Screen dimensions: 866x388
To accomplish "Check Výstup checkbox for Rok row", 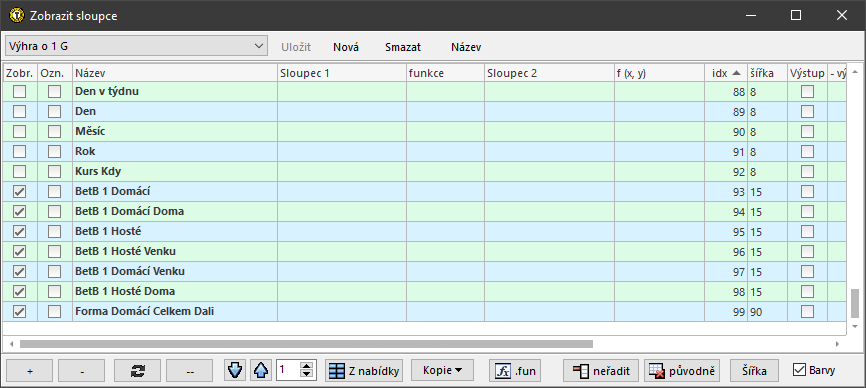I will 807,152.
